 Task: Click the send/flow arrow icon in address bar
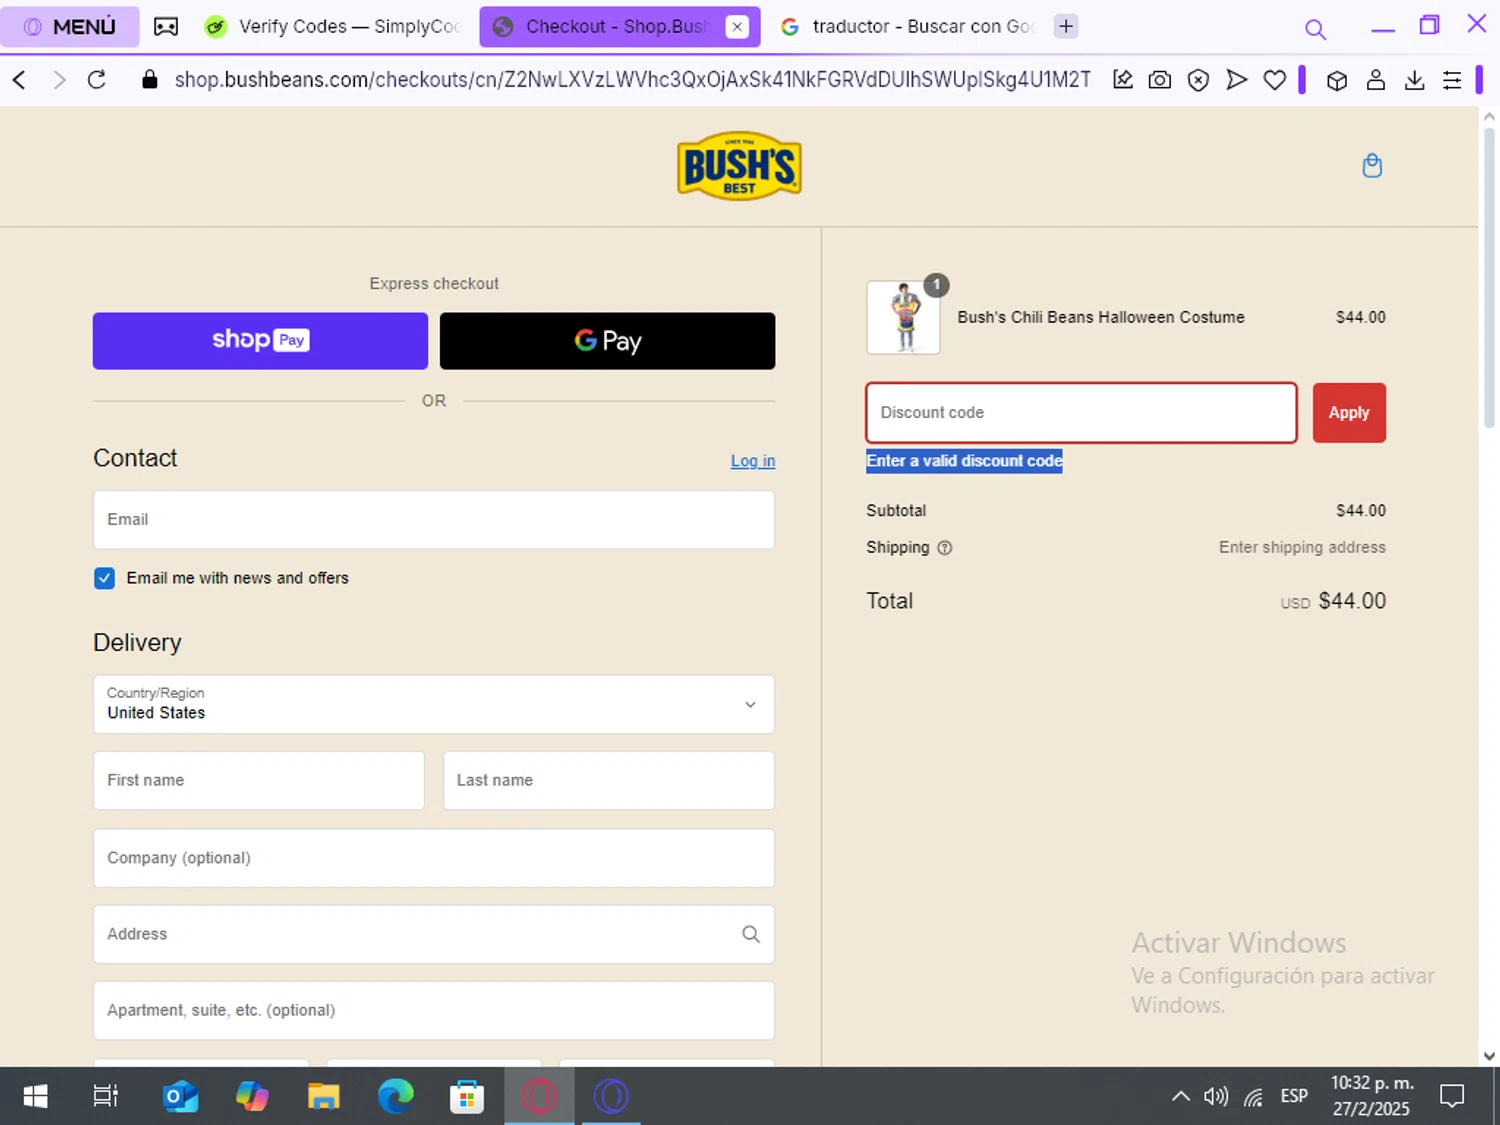pyautogui.click(x=1237, y=80)
